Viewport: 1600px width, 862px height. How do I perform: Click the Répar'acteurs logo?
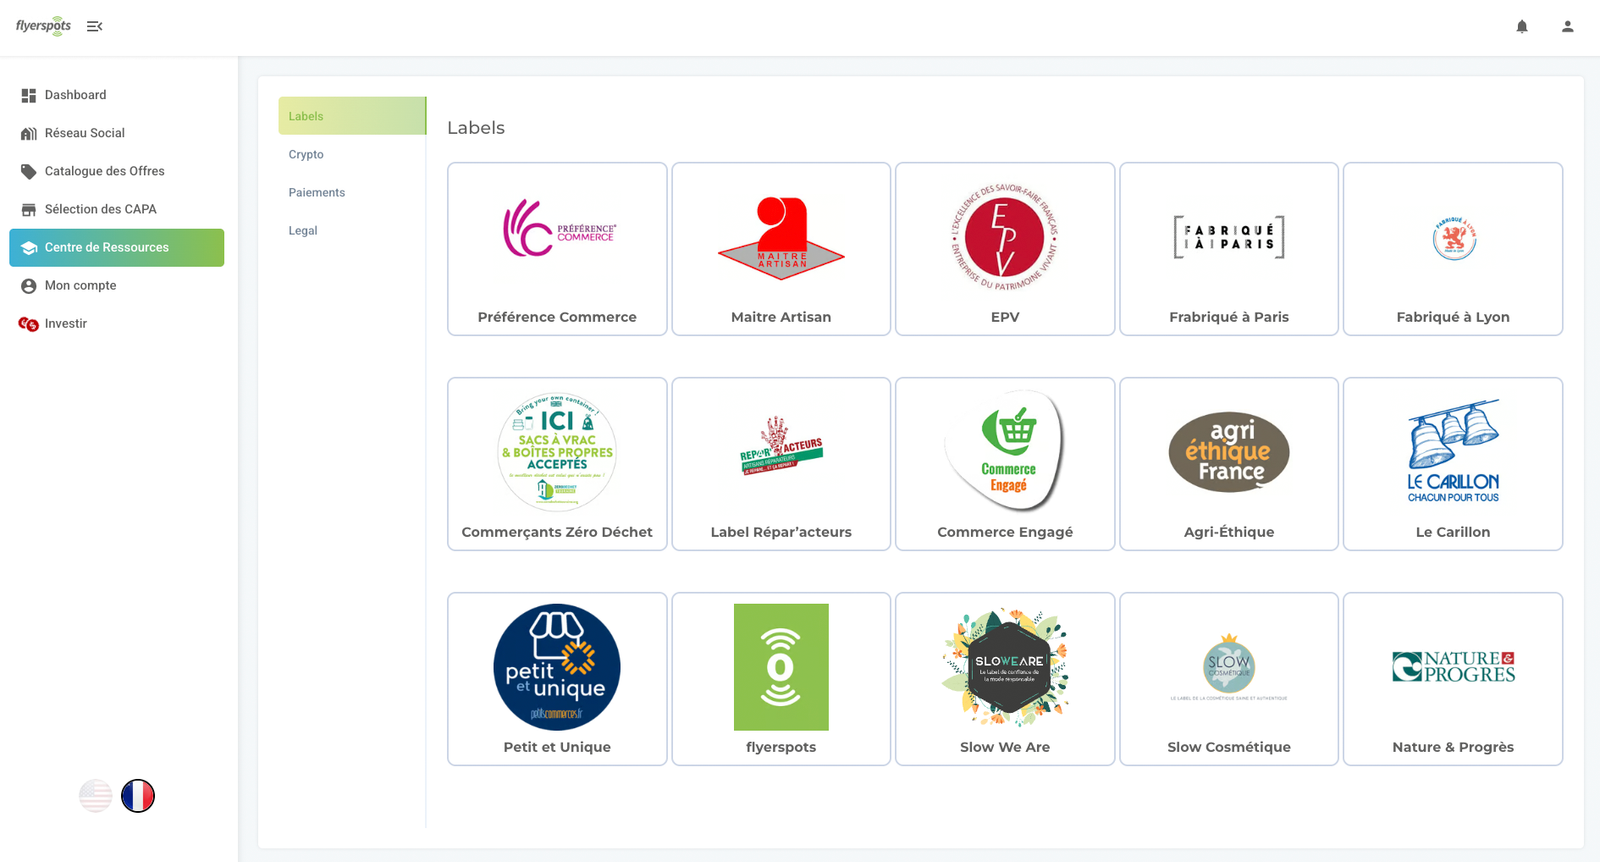click(x=781, y=446)
